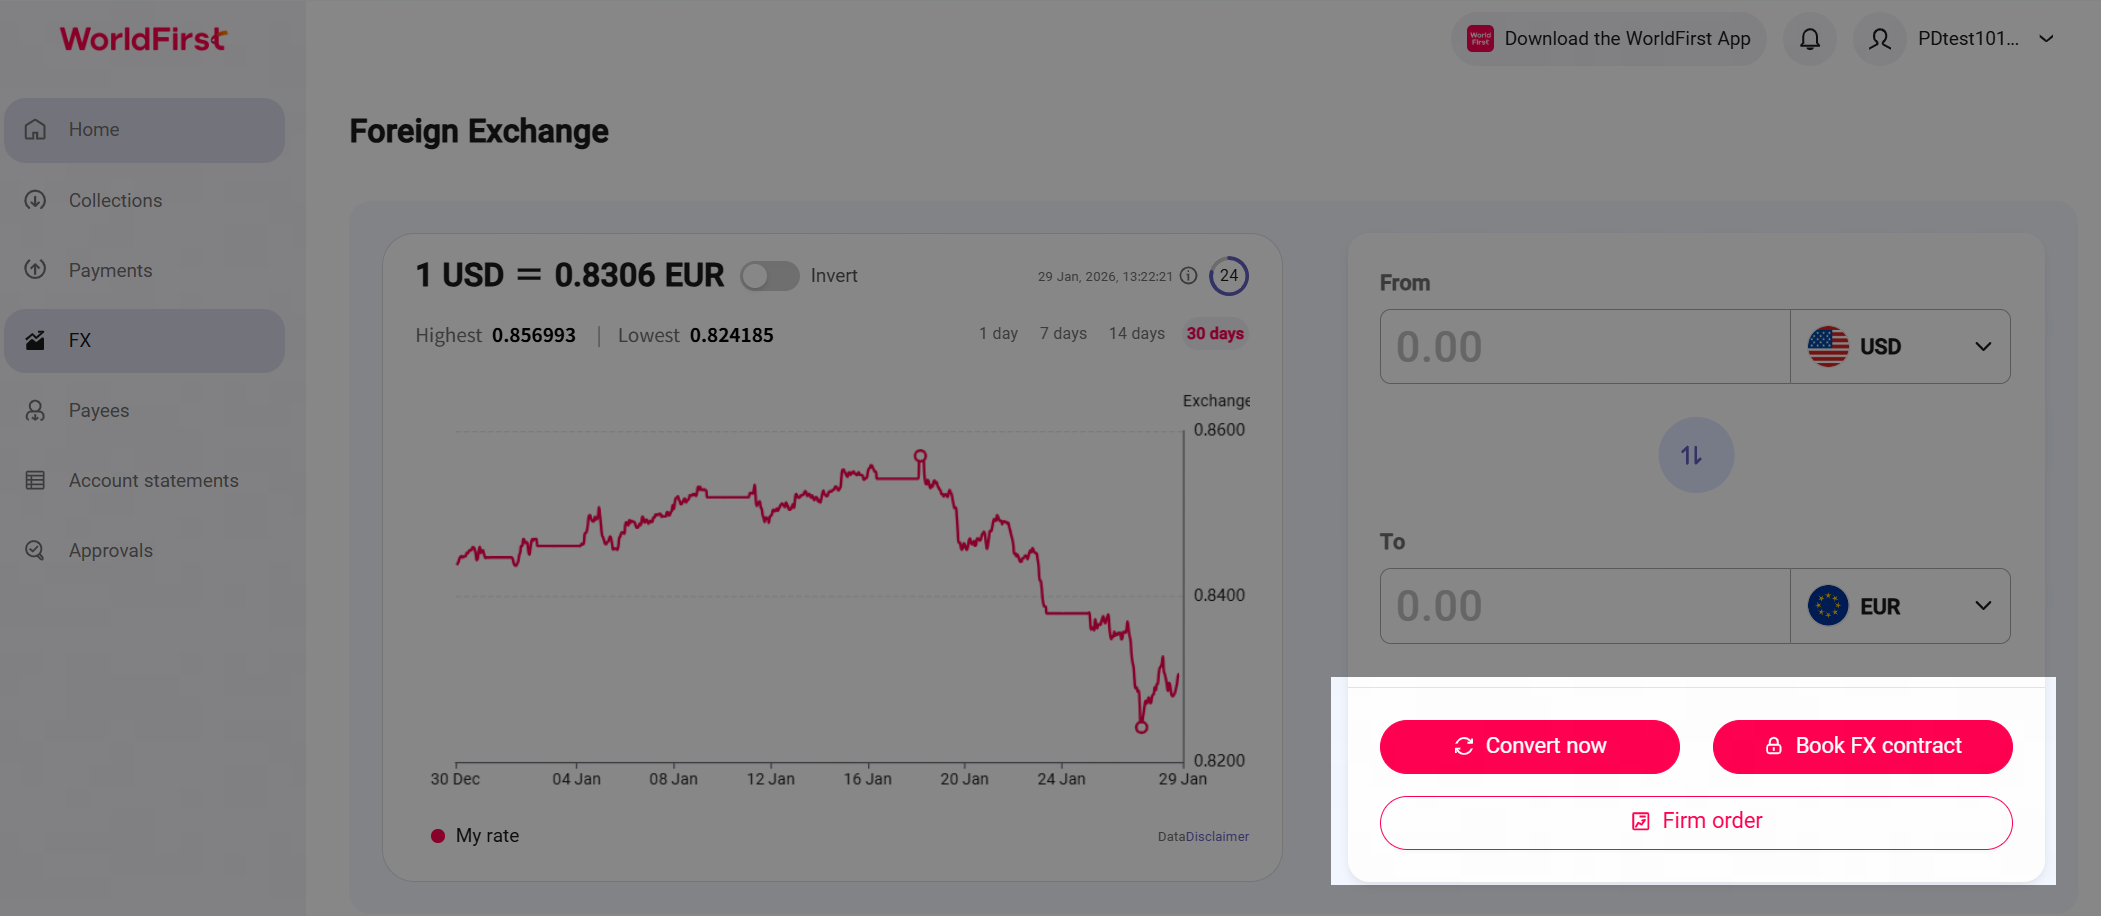
Task: Open Account statements in sidebar
Action: click(x=153, y=481)
